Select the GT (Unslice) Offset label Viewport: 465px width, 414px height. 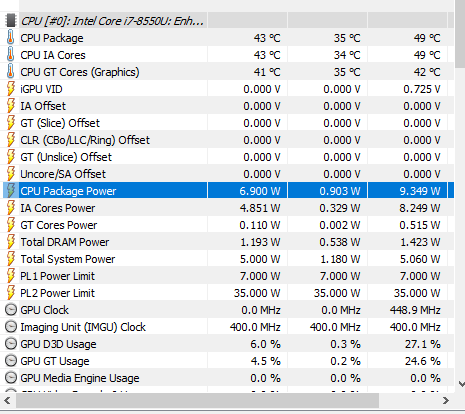(66, 157)
